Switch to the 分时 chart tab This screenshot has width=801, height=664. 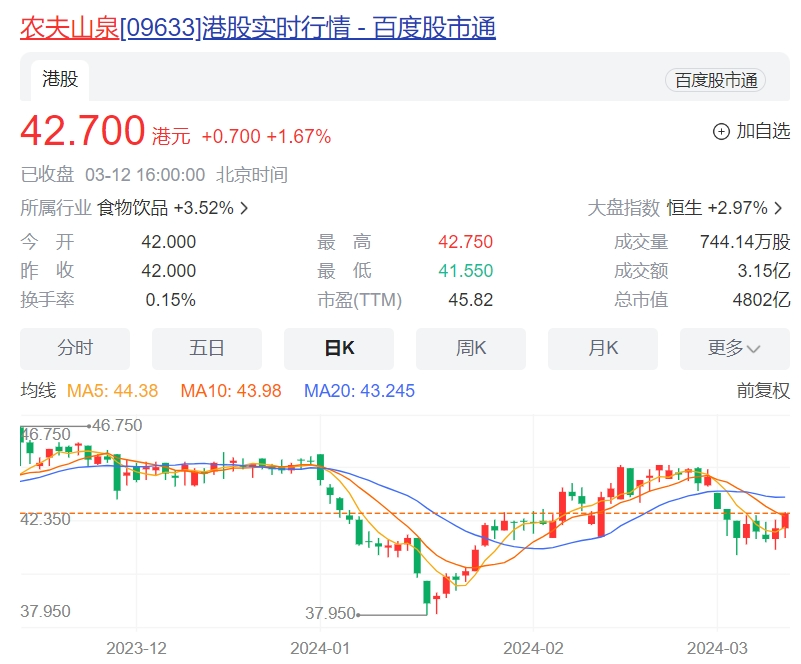tap(75, 348)
